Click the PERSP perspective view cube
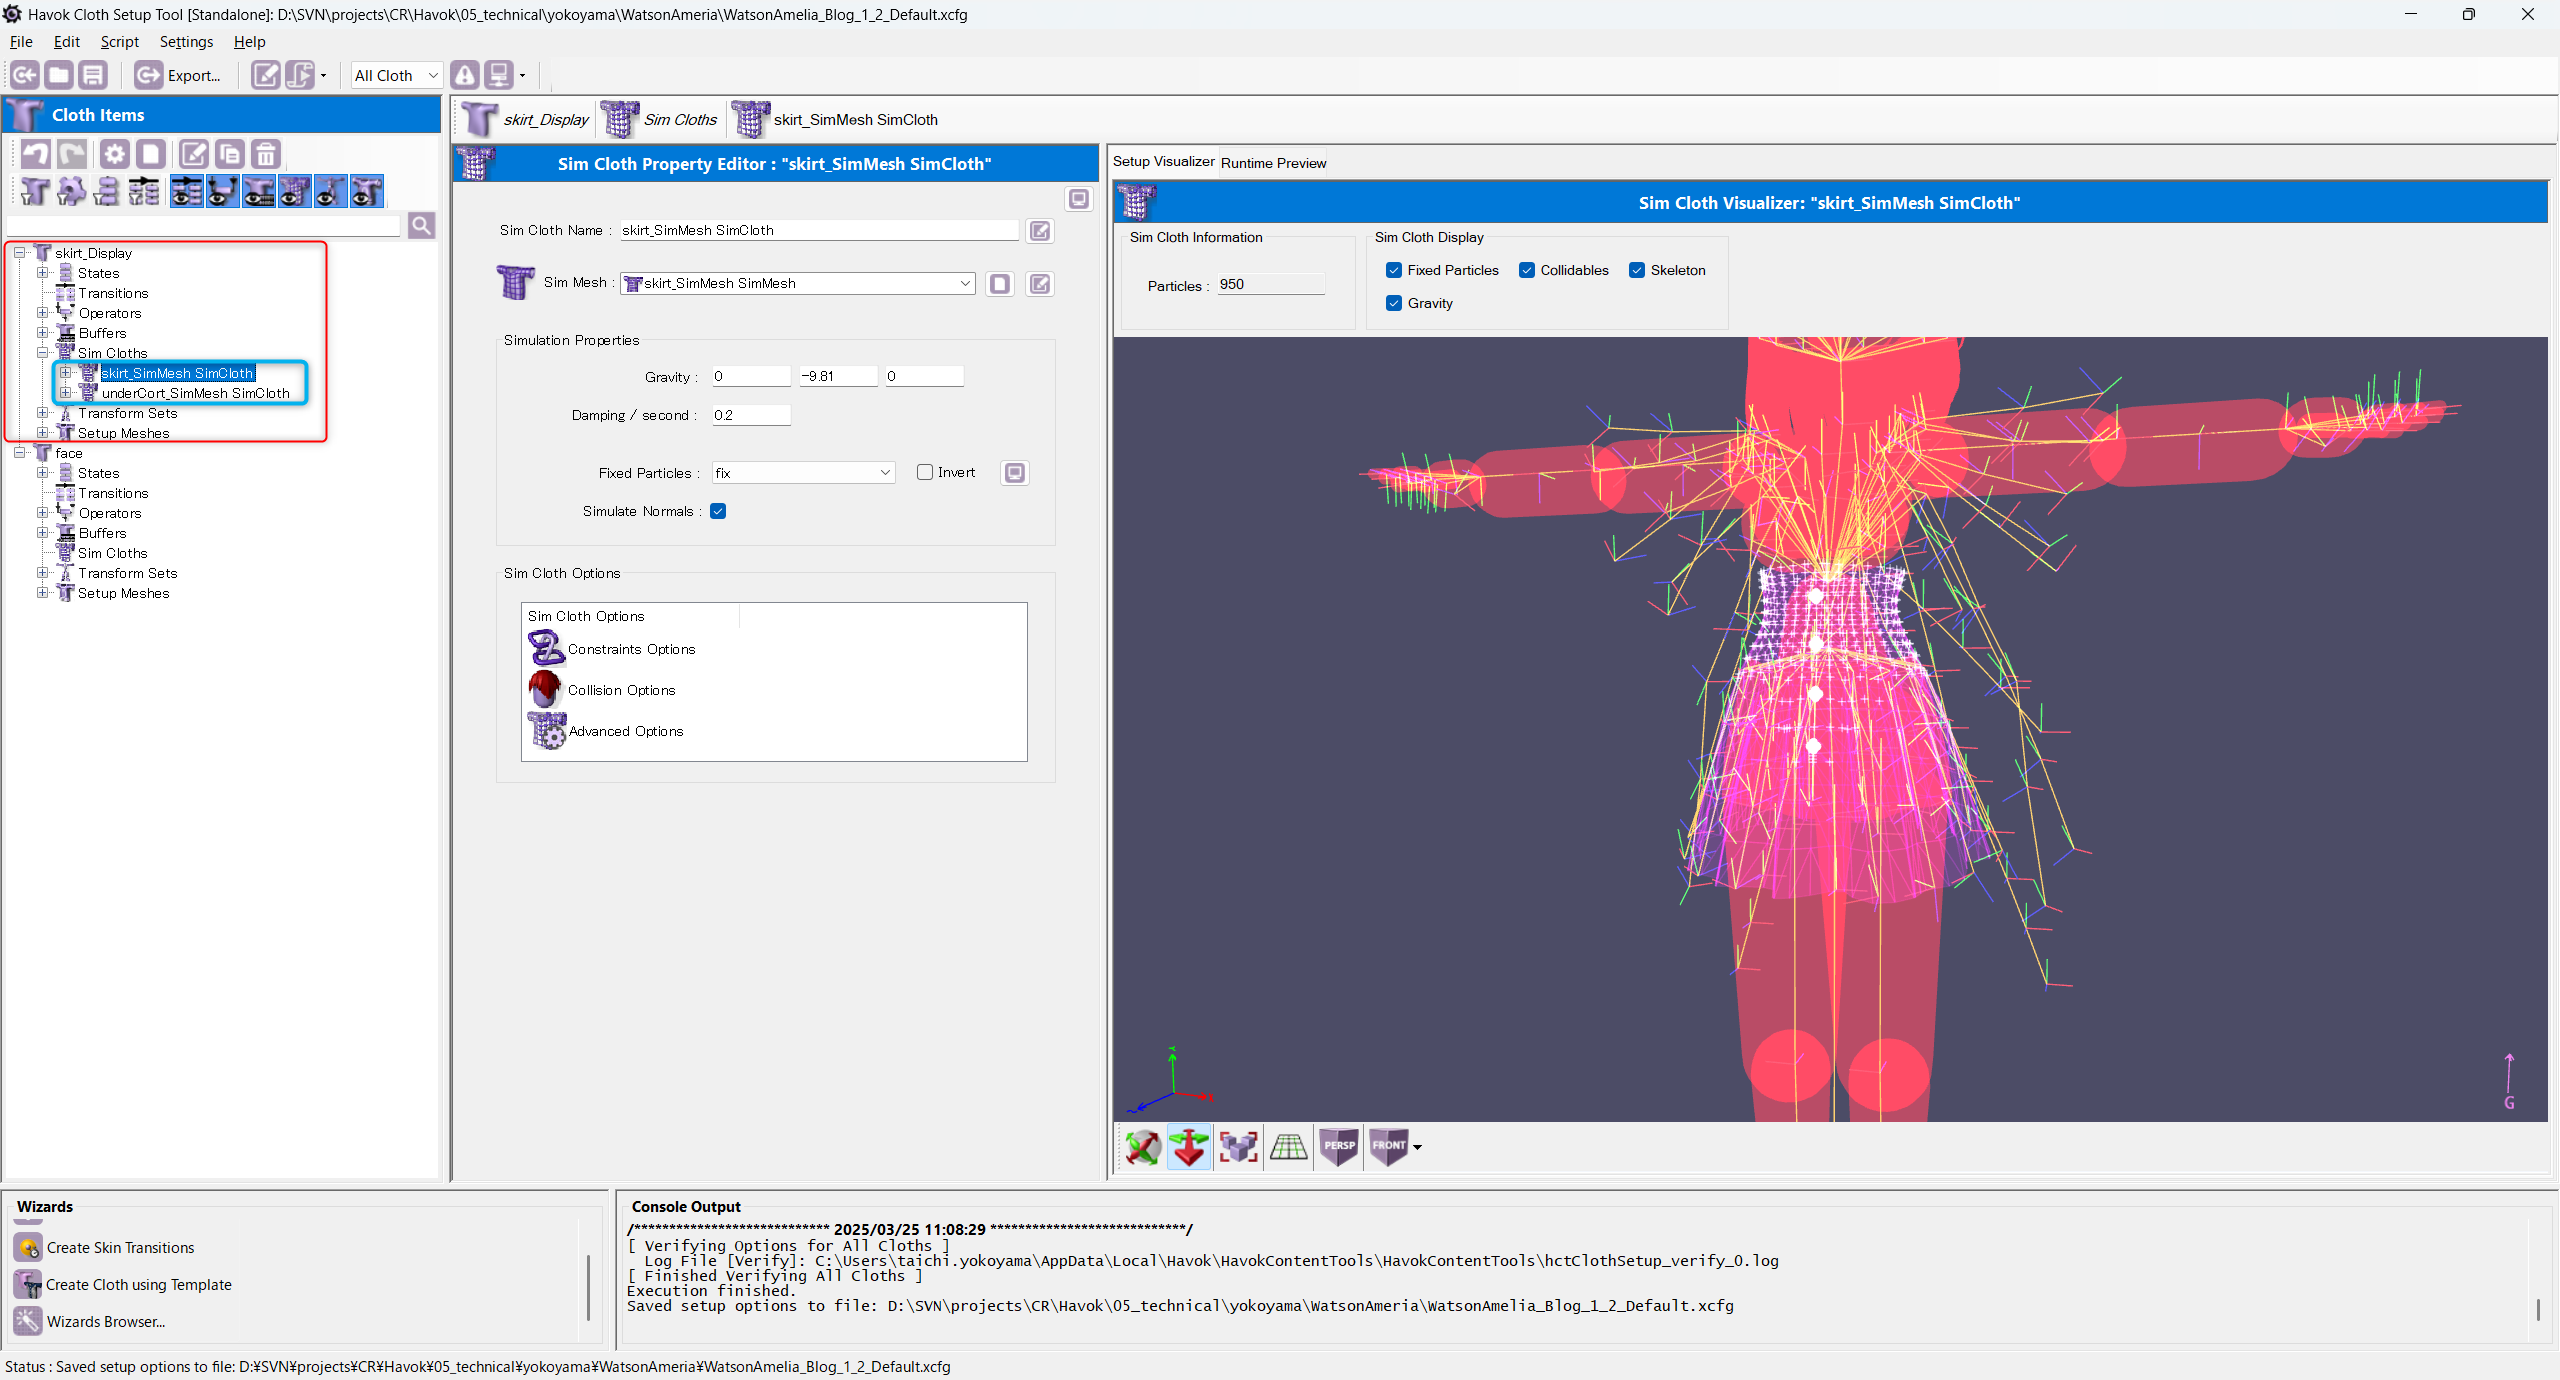The height and width of the screenshot is (1380, 2560). (1339, 1147)
